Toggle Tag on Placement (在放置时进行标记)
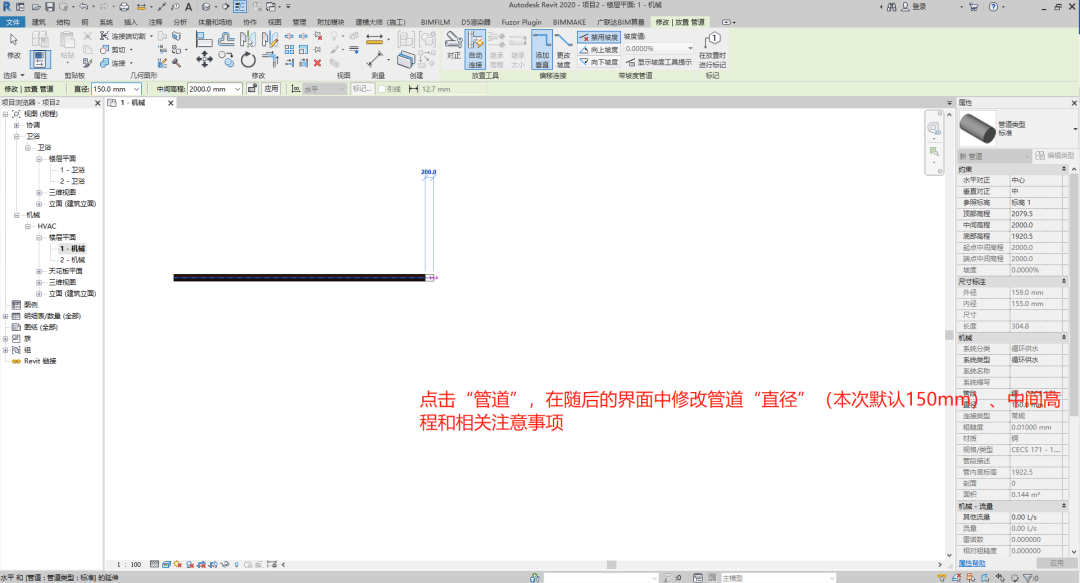The image size is (1080, 583). pos(712,50)
